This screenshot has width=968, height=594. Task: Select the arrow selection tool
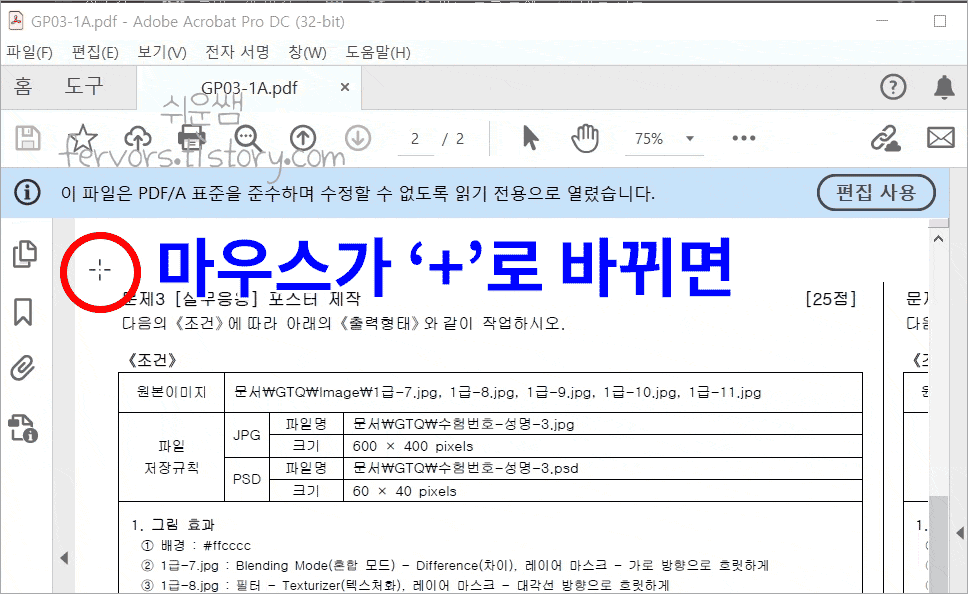[x=531, y=139]
